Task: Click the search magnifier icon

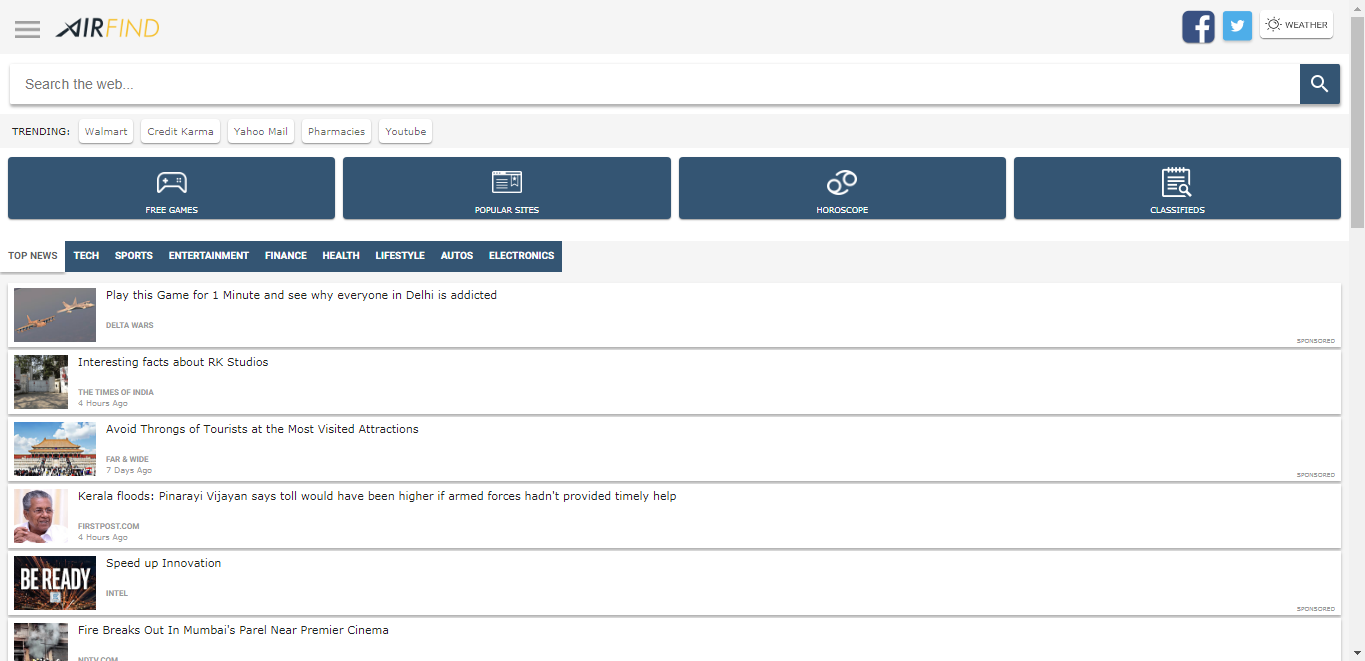Action: 1319,84
